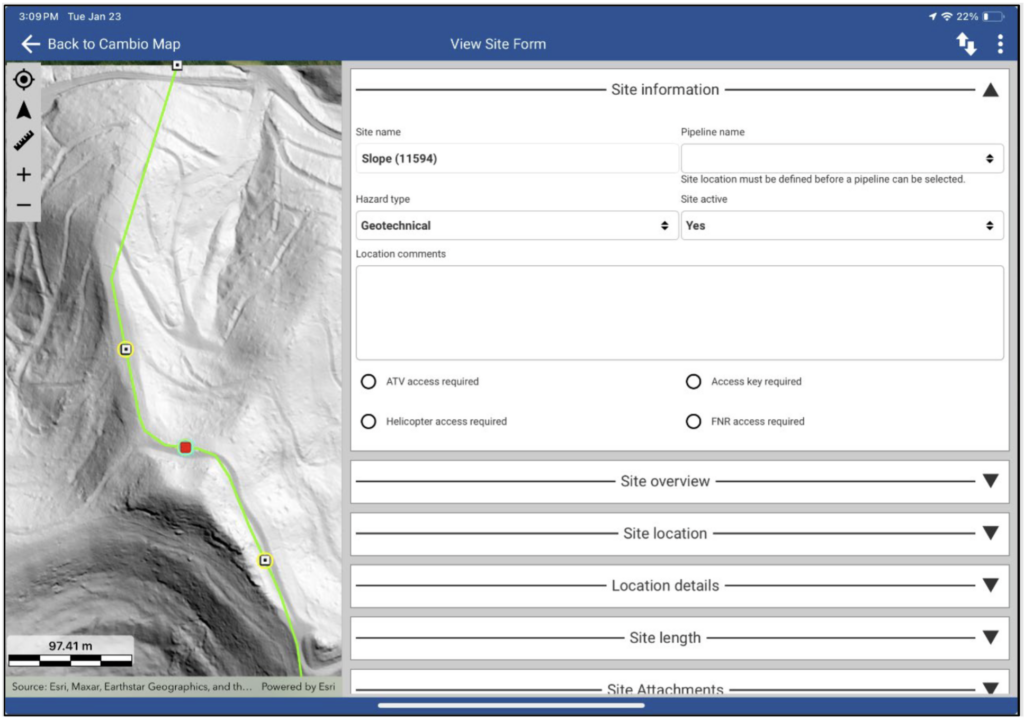Expand the Site Attachments section
The image size is (1024, 720).
tap(990, 689)
